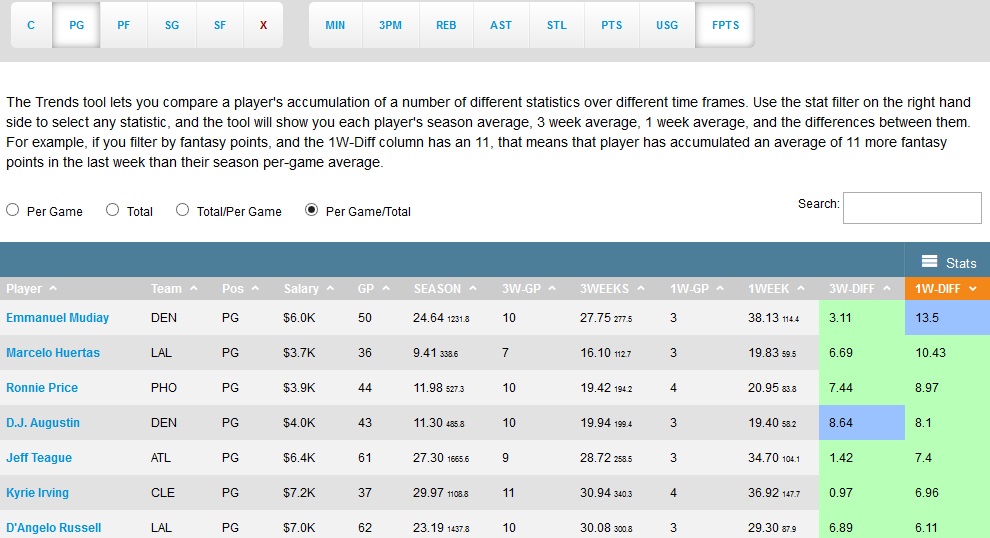Click 19.94 3WEEKS value for D.J. Augustin
The image size is (990, 538).
[595, 422]
